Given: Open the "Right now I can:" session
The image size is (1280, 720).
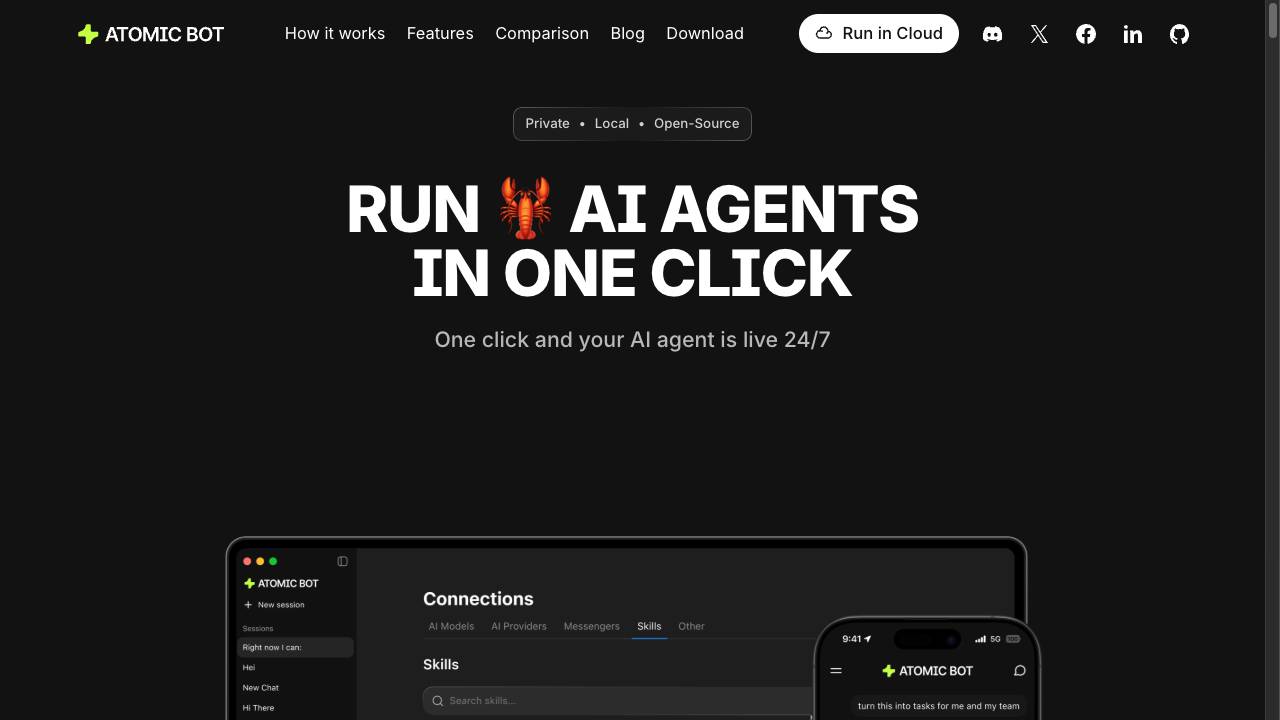Looking at the screenshot, I should (x=296, y=647).
